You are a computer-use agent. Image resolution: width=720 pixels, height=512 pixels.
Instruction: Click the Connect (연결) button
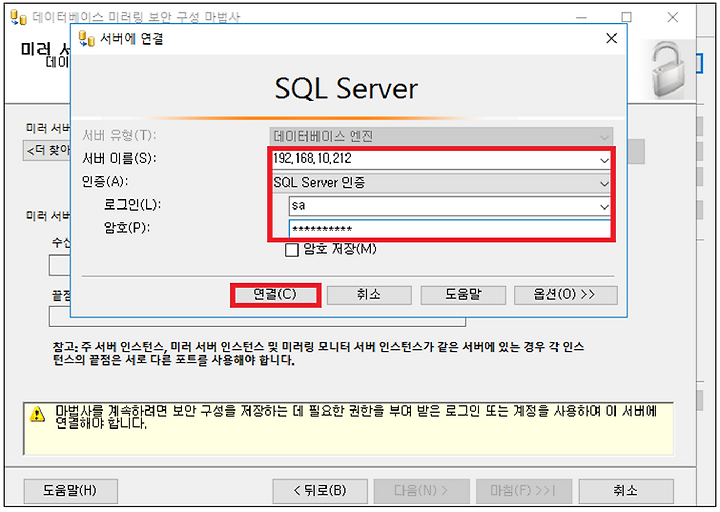coord(275,295)
